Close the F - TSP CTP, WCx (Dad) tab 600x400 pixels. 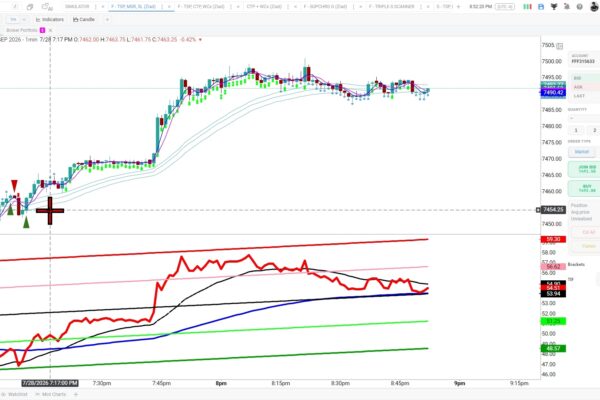(238, 7)
